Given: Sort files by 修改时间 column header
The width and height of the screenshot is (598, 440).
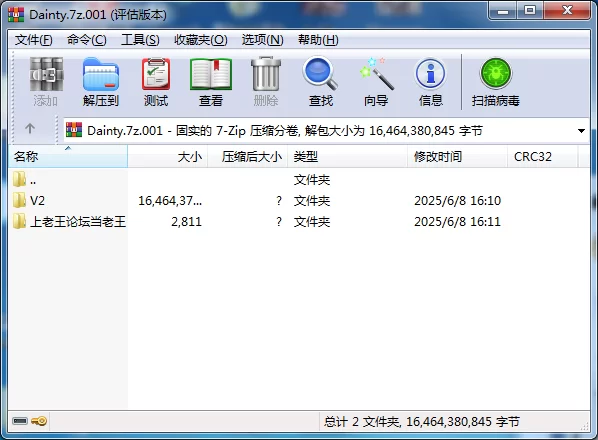Looking at the screenshot, I should (x=458, y=157).
